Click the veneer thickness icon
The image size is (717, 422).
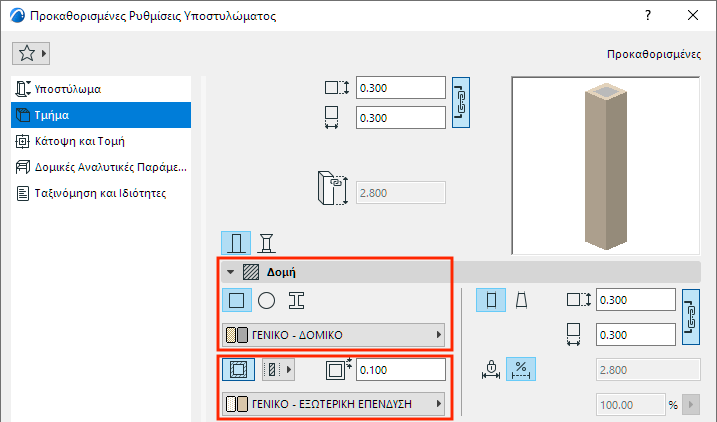click(x=339, y=369)
